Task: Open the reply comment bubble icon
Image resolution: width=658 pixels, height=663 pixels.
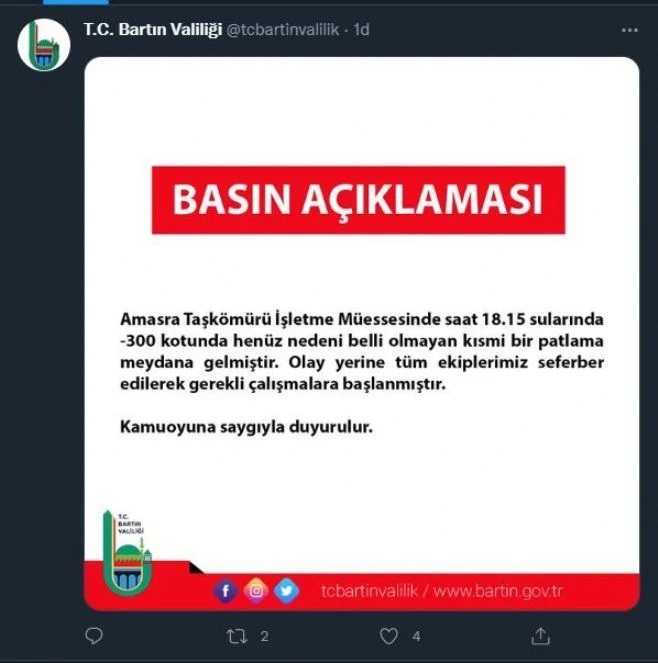Action: 94,636
